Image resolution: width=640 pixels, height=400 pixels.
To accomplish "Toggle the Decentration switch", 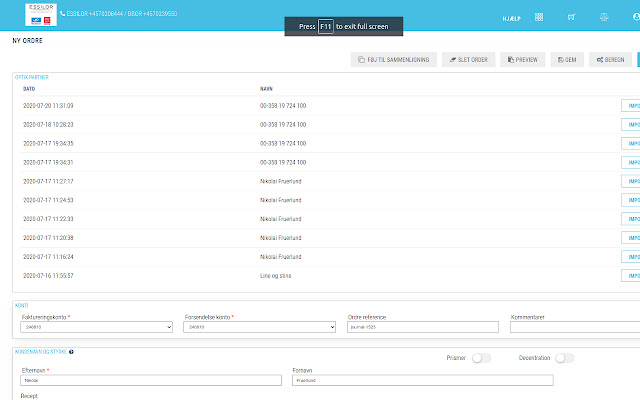I will (x=566, y=358).
